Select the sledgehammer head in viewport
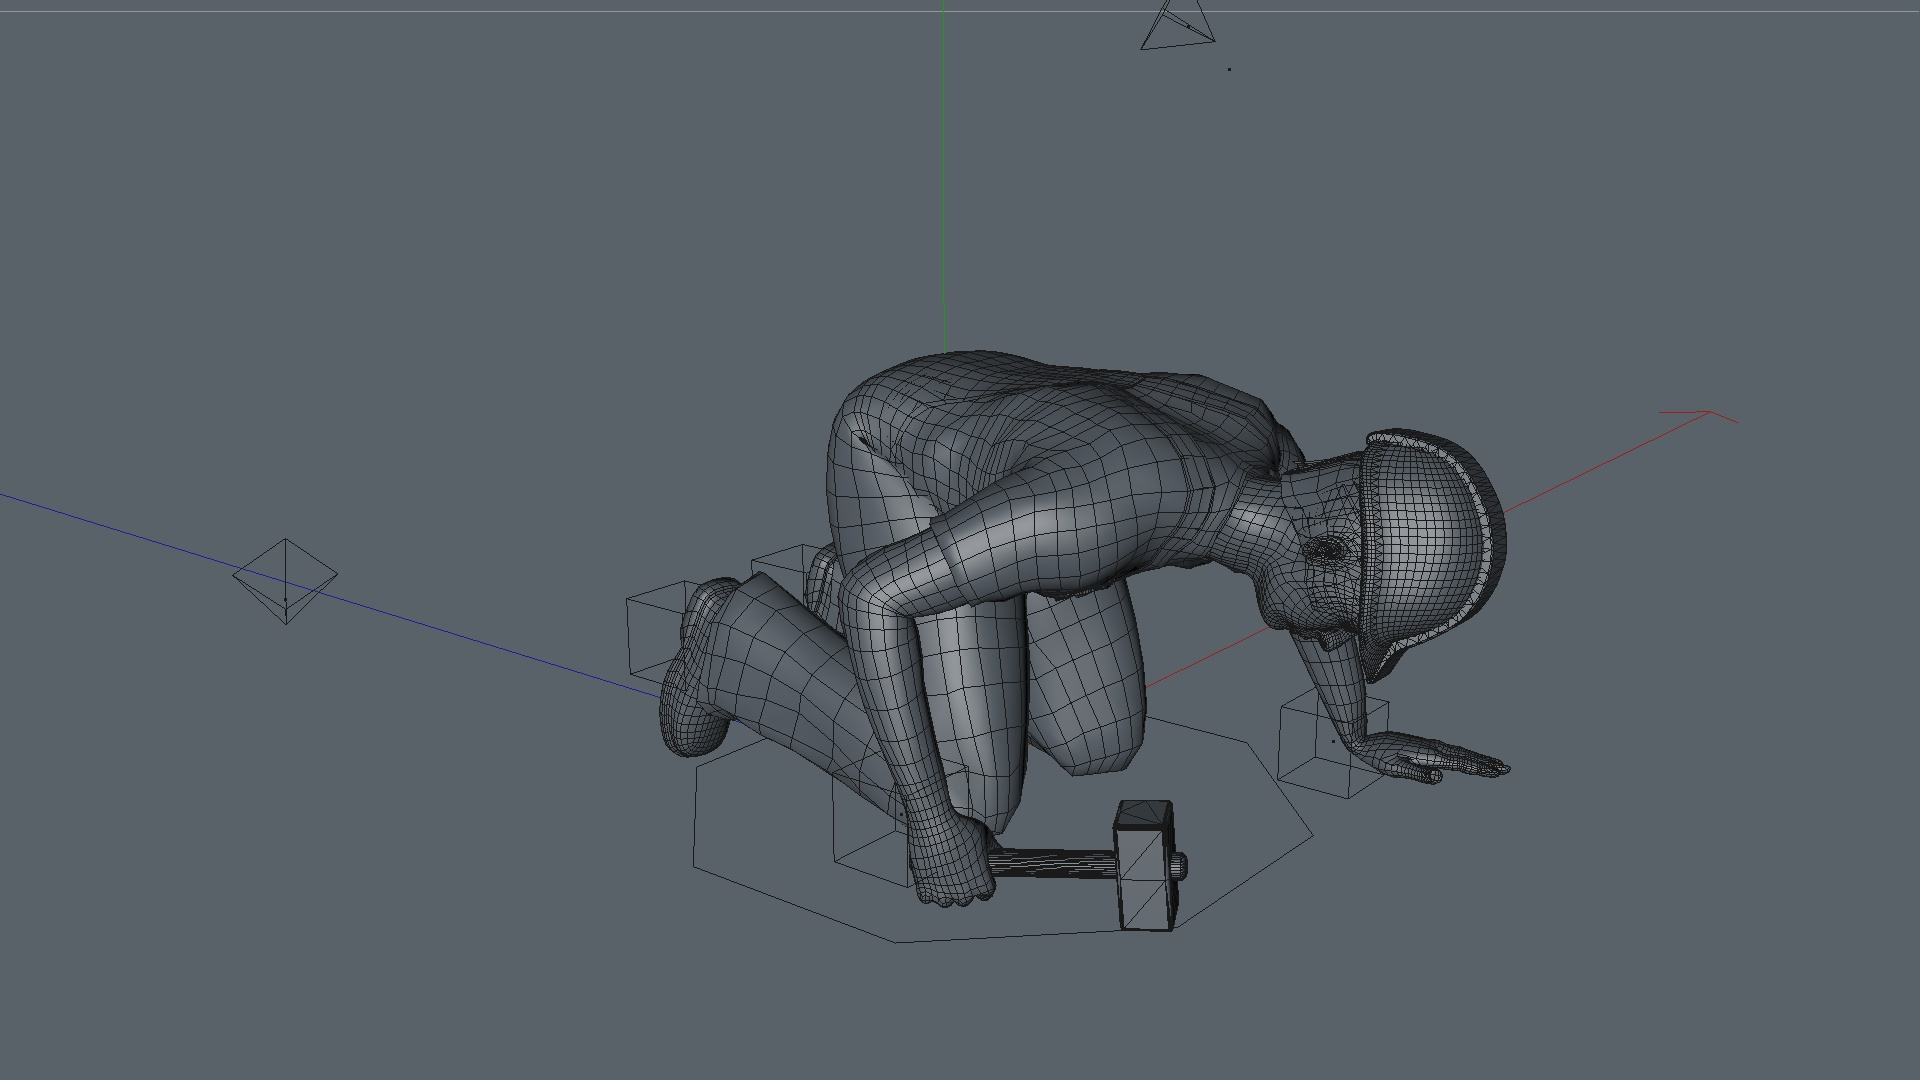 coord(1145,866)
